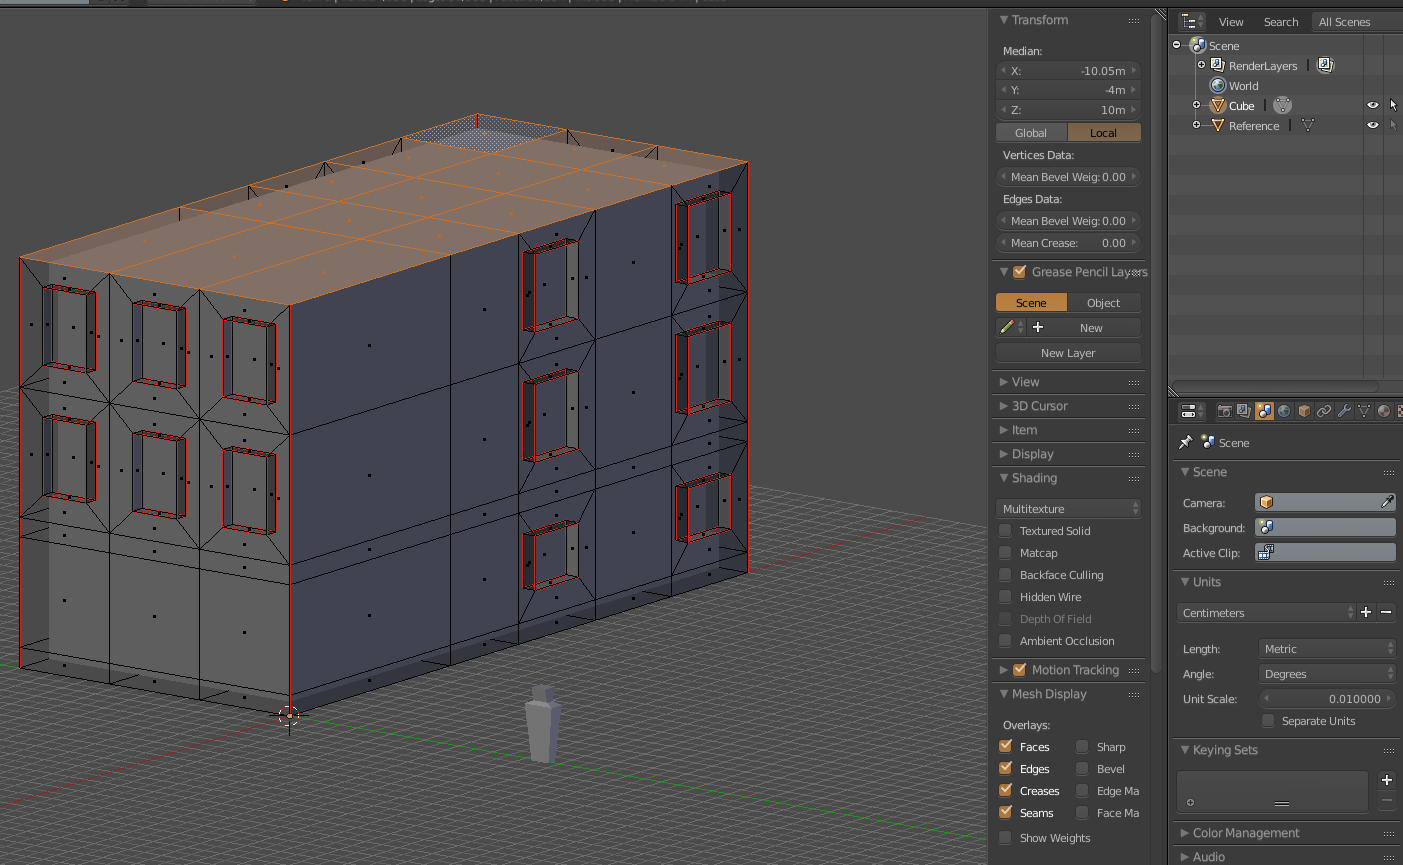Adjust the Unit Scale value slider
The image size is (1403, 865).
[x=1326, y=699]
